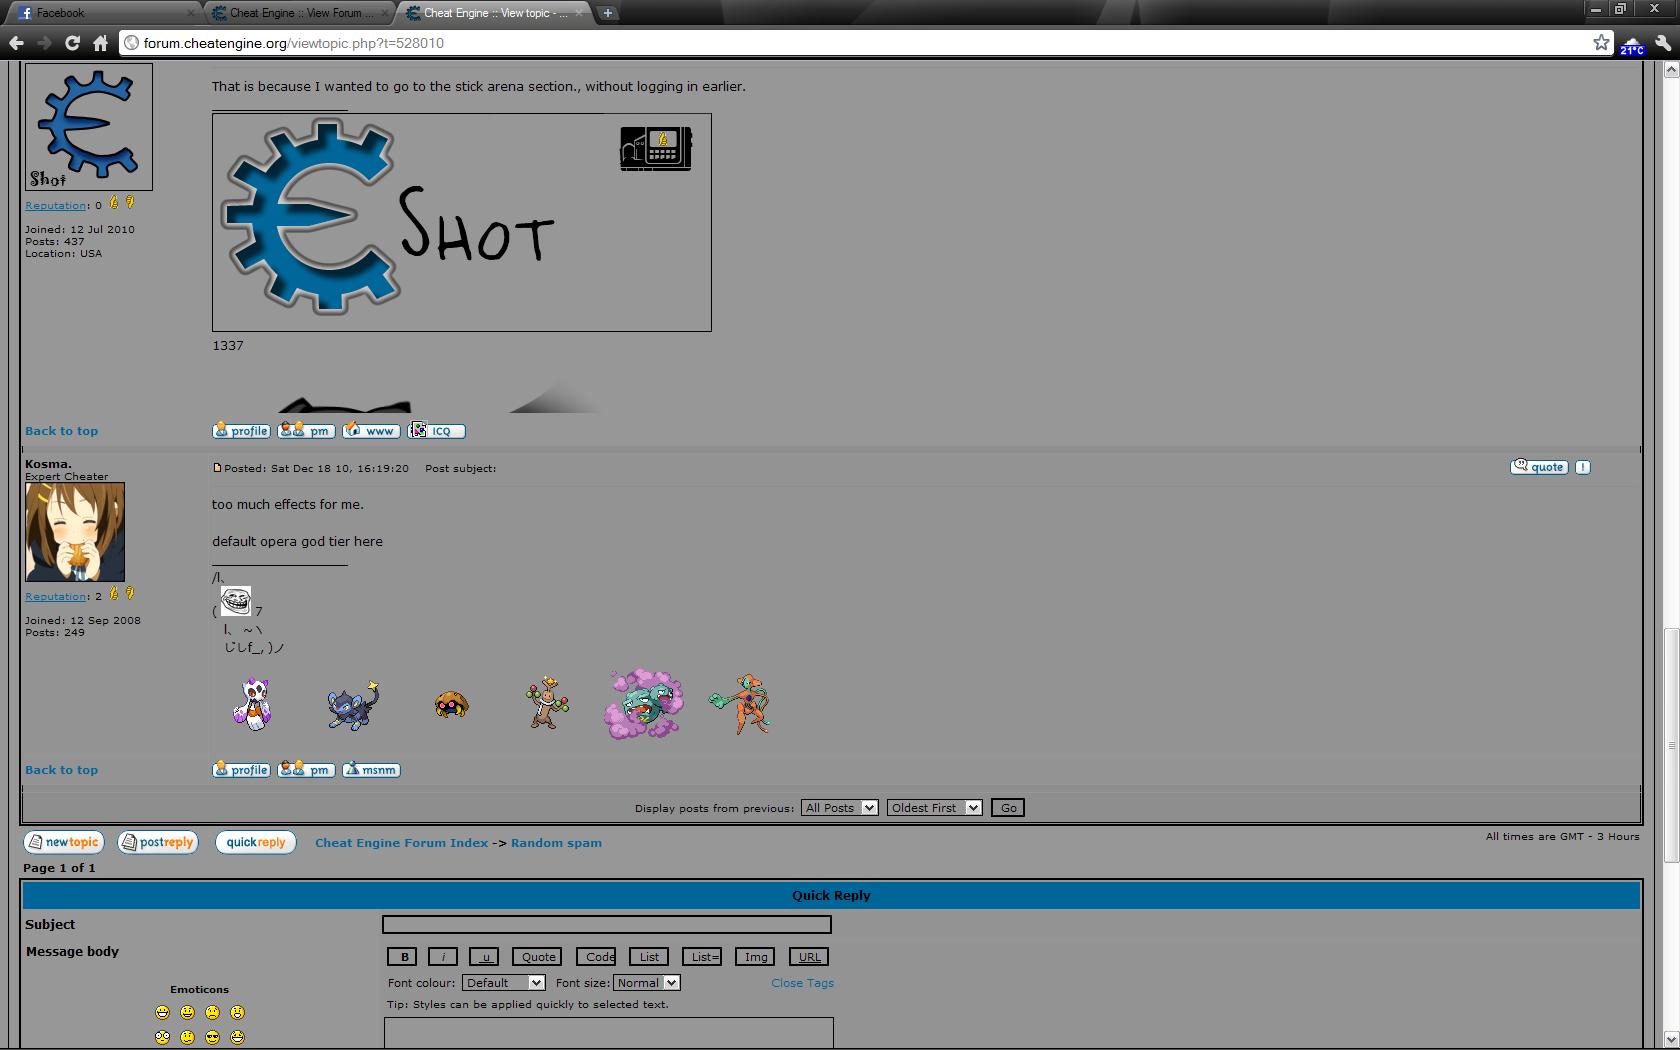Switch to the Facebook tab
Image resolution: width=1680 pixels, height=1050 pixels.
click(100, 13)
